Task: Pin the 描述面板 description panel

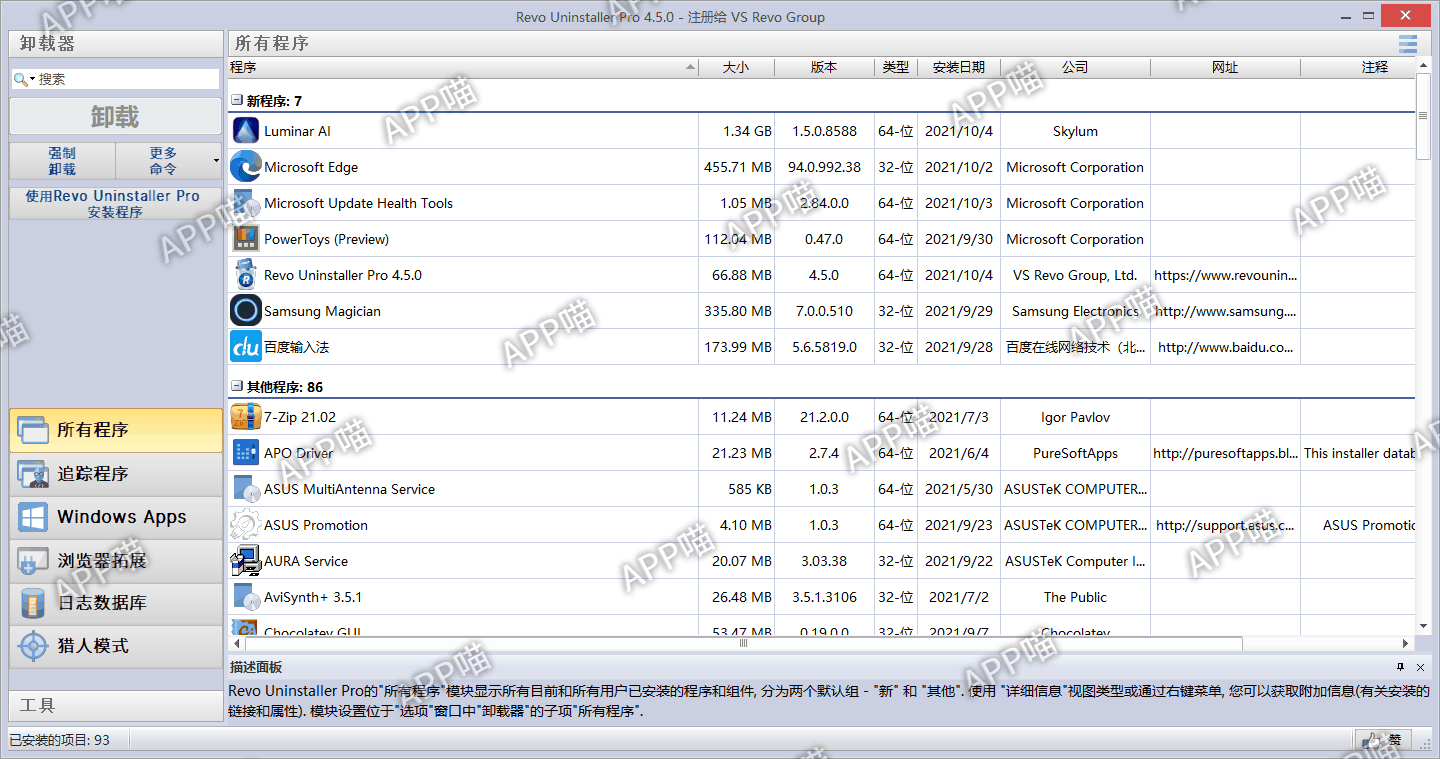Action: coord(1400,667)
